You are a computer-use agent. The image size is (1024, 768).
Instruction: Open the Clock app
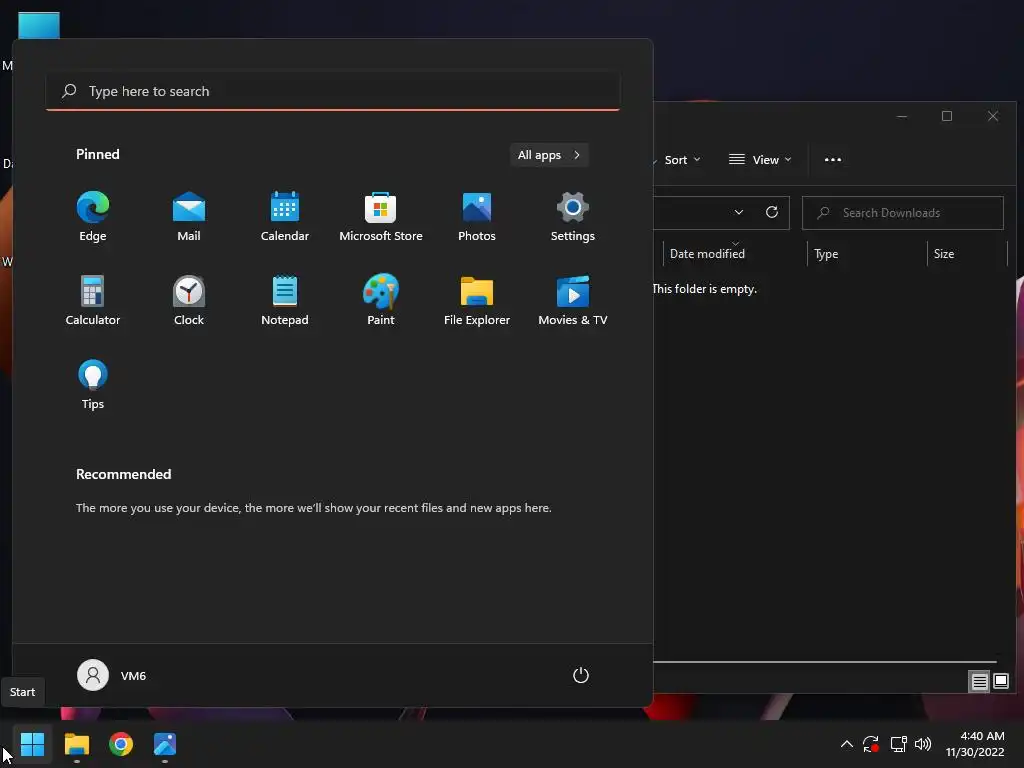pyautogui.click(x=189, y=301)
